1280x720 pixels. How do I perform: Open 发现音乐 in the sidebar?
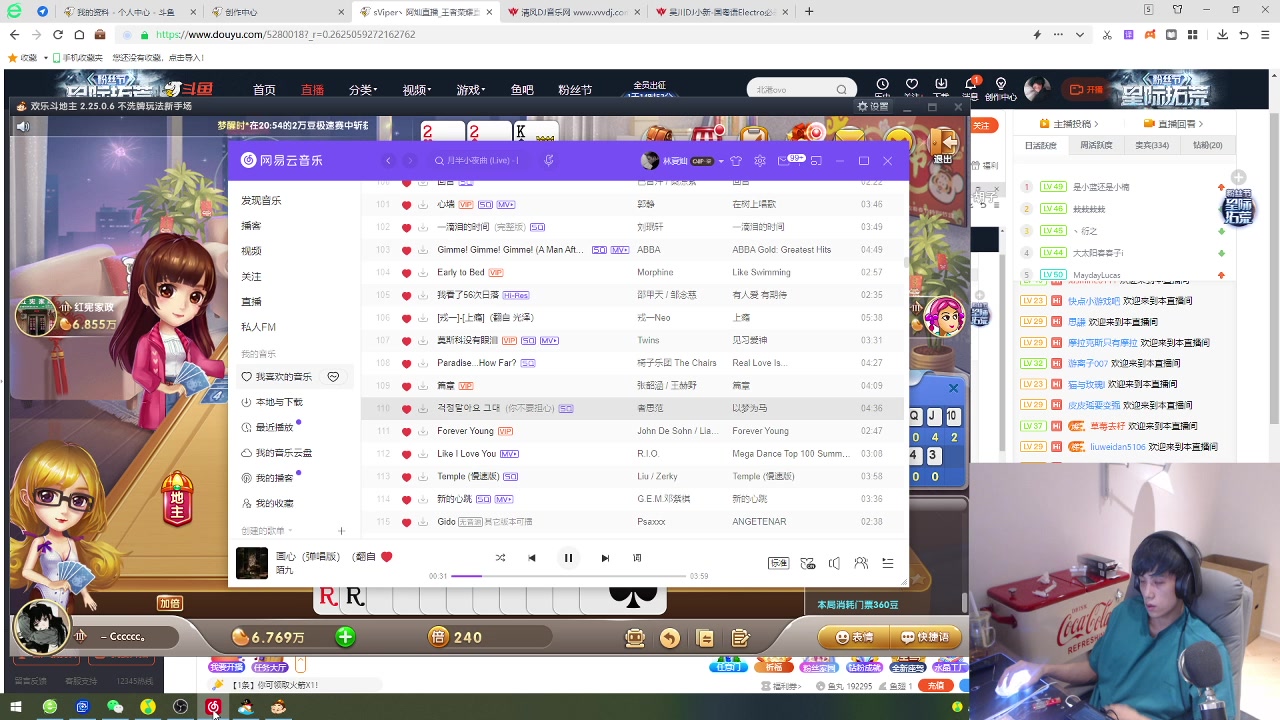point(261,200)
